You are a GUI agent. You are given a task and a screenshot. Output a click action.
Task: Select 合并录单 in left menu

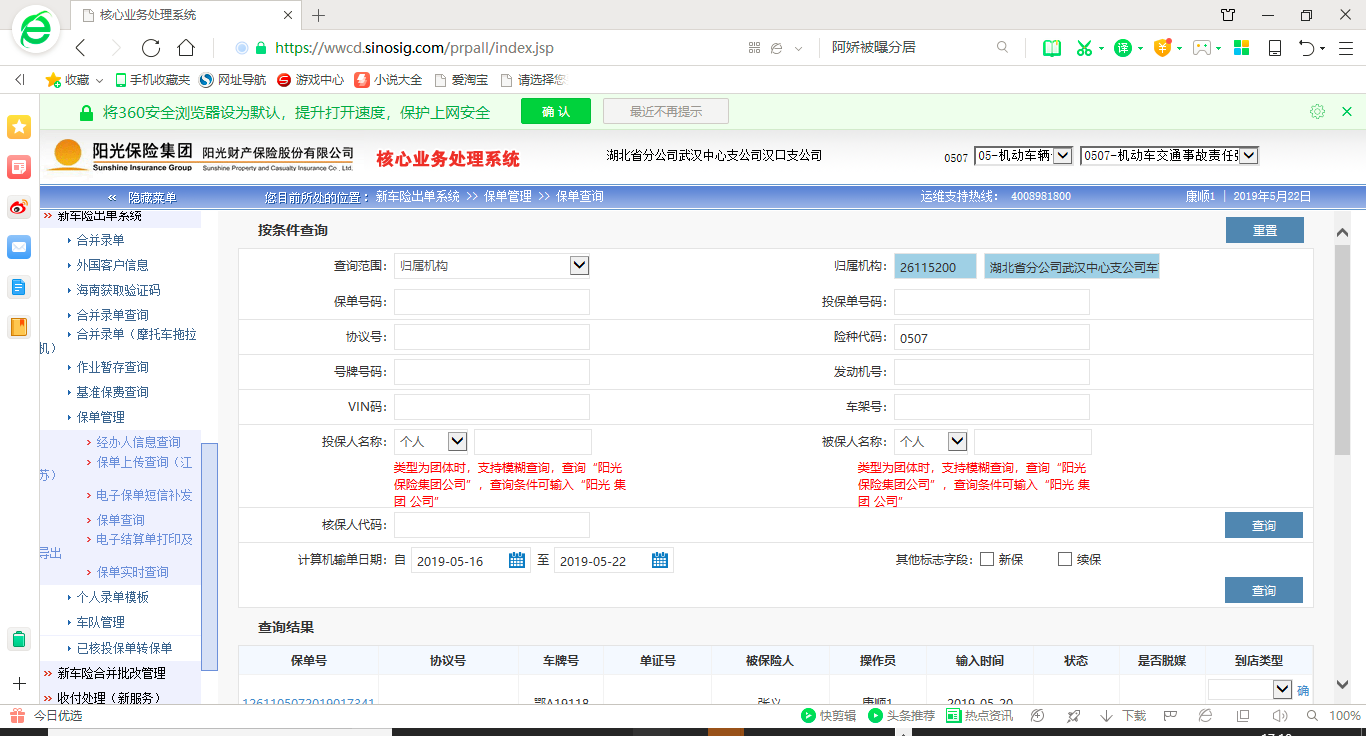(100, 240)
